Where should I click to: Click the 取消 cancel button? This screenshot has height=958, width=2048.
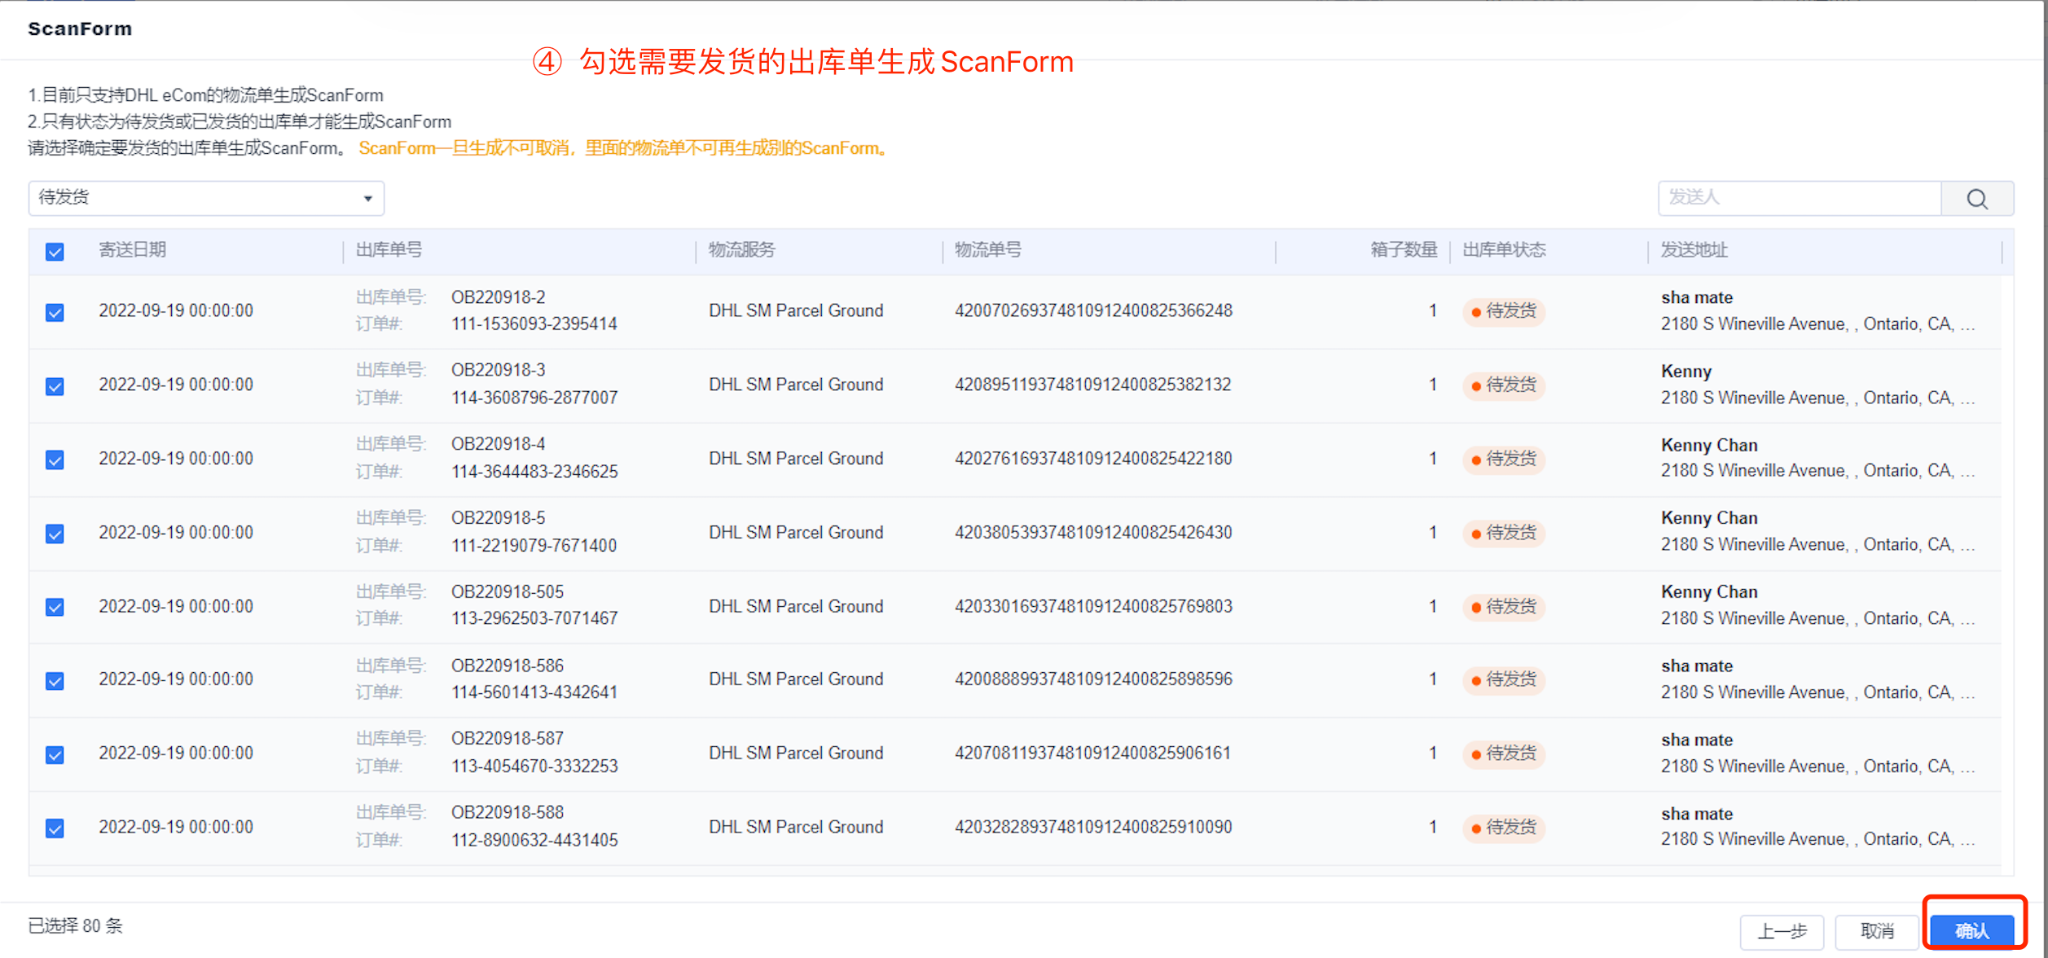coord(1878,930)
